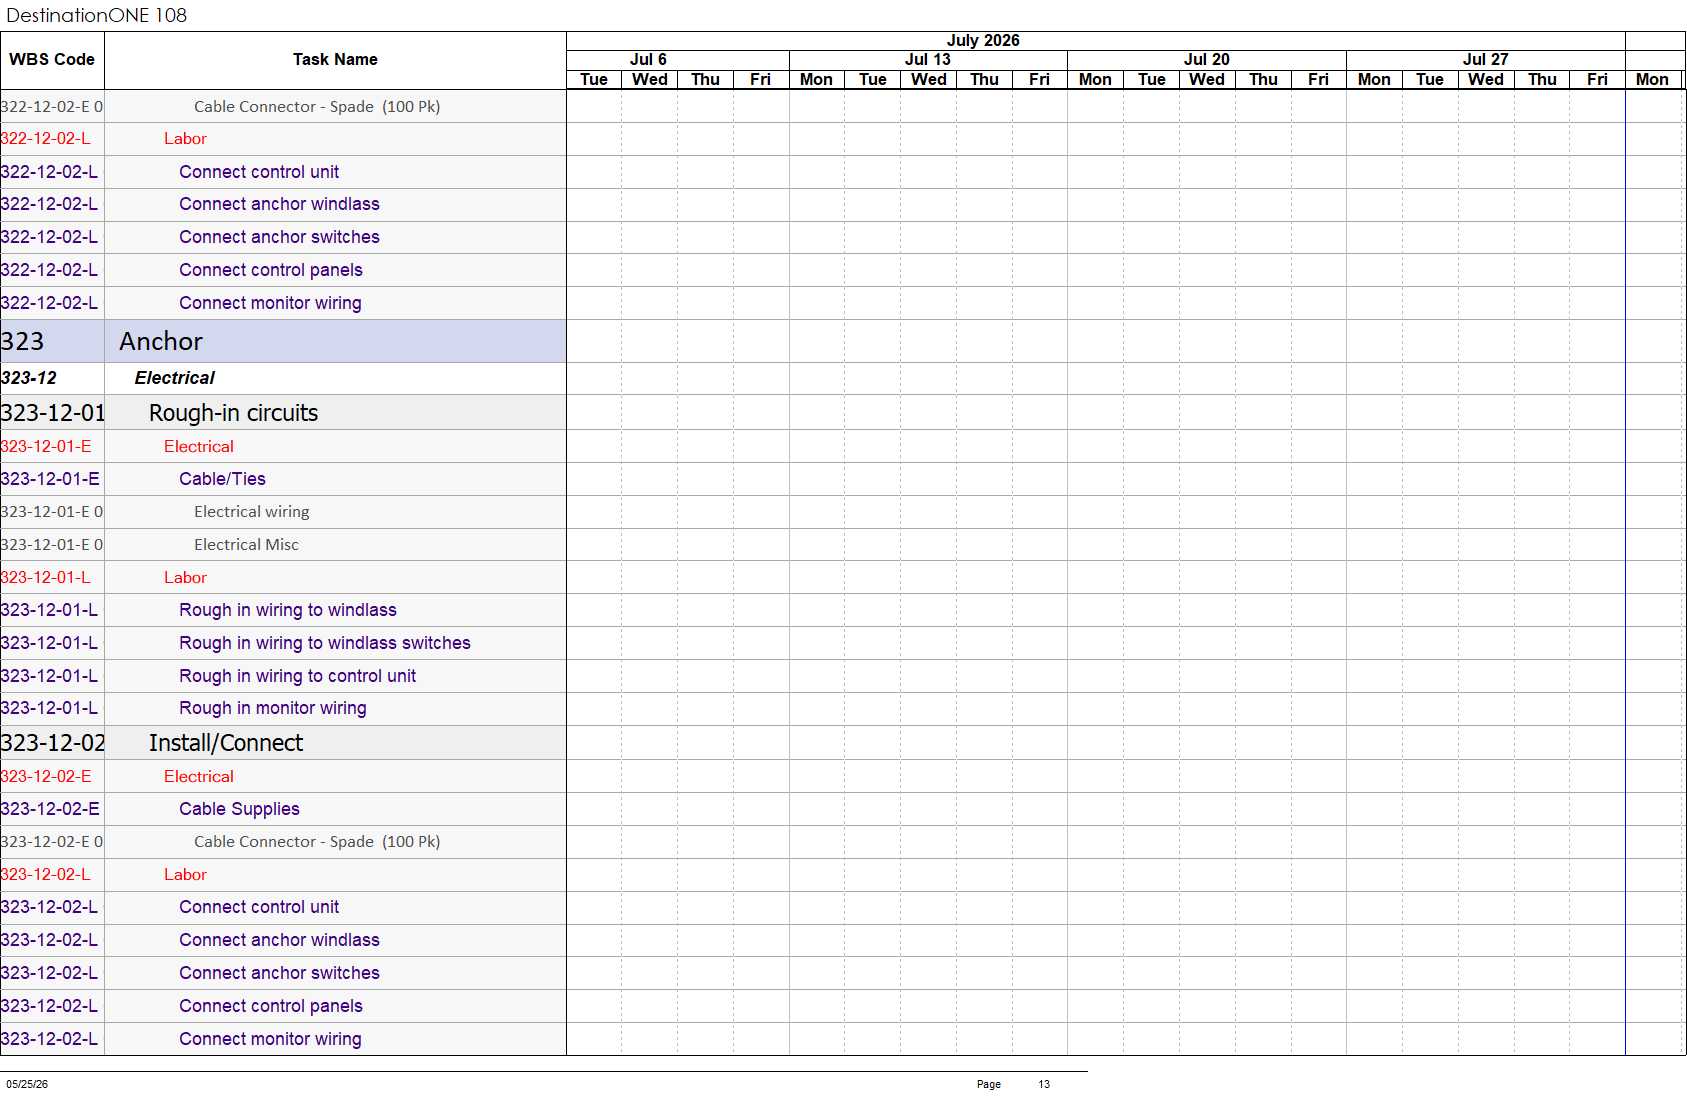Viewport: 1687px width, 1097px height.
Task: Select the 'Anchor' summary task row
Action: click(283, 341)
